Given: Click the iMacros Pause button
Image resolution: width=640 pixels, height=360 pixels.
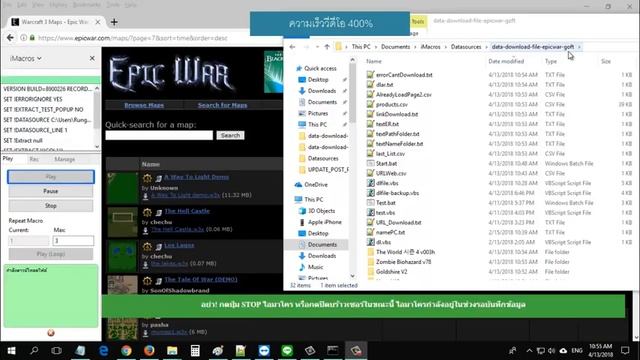Looking at the screenshot, I should 51,191.
